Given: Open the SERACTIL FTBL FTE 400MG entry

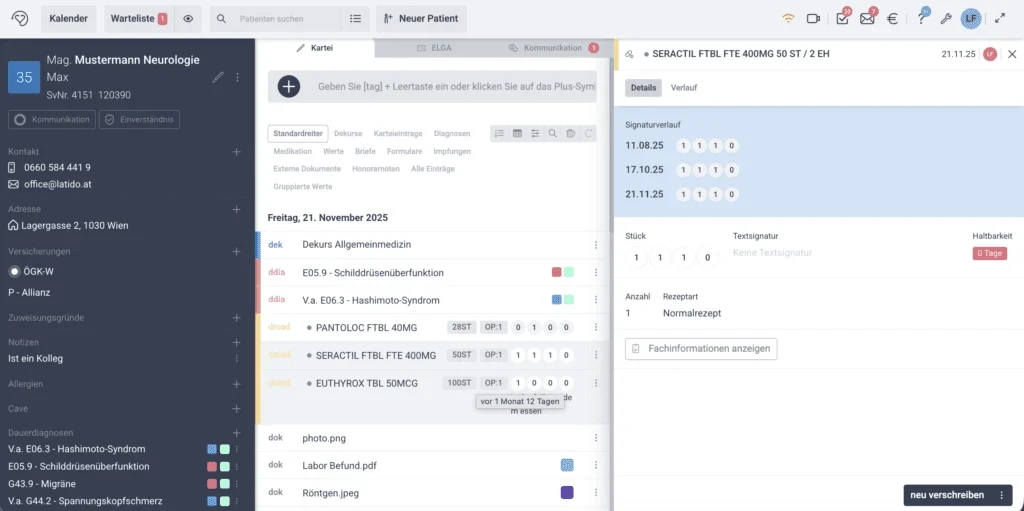Looking at the screenshot, I should pos(376,355).
